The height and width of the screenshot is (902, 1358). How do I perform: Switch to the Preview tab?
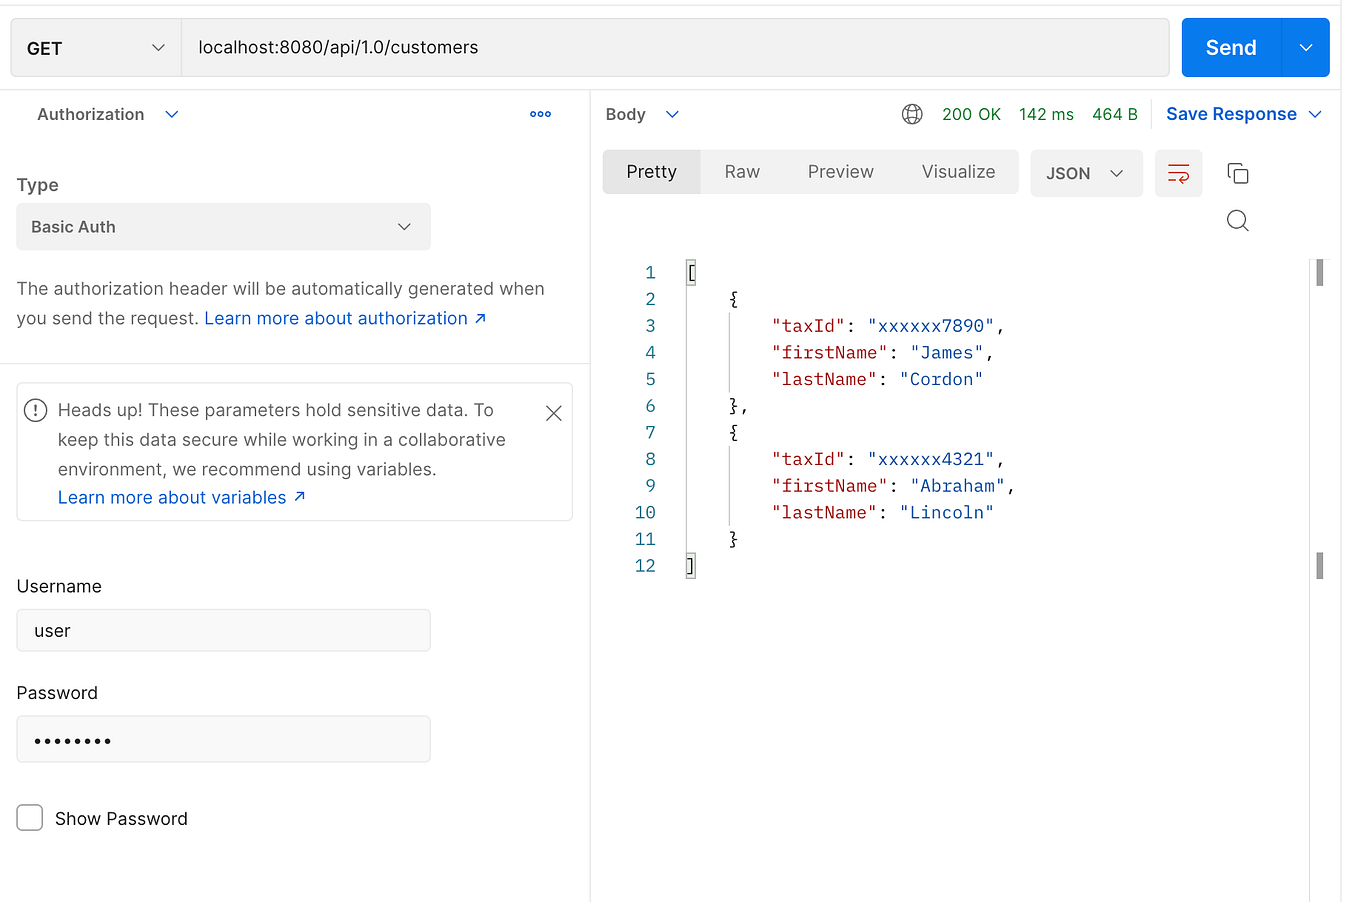840,171
